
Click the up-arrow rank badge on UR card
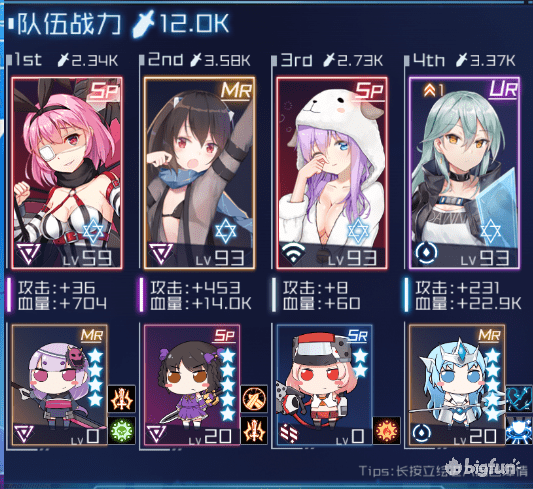pyautogui.click(x=433, y=90)
